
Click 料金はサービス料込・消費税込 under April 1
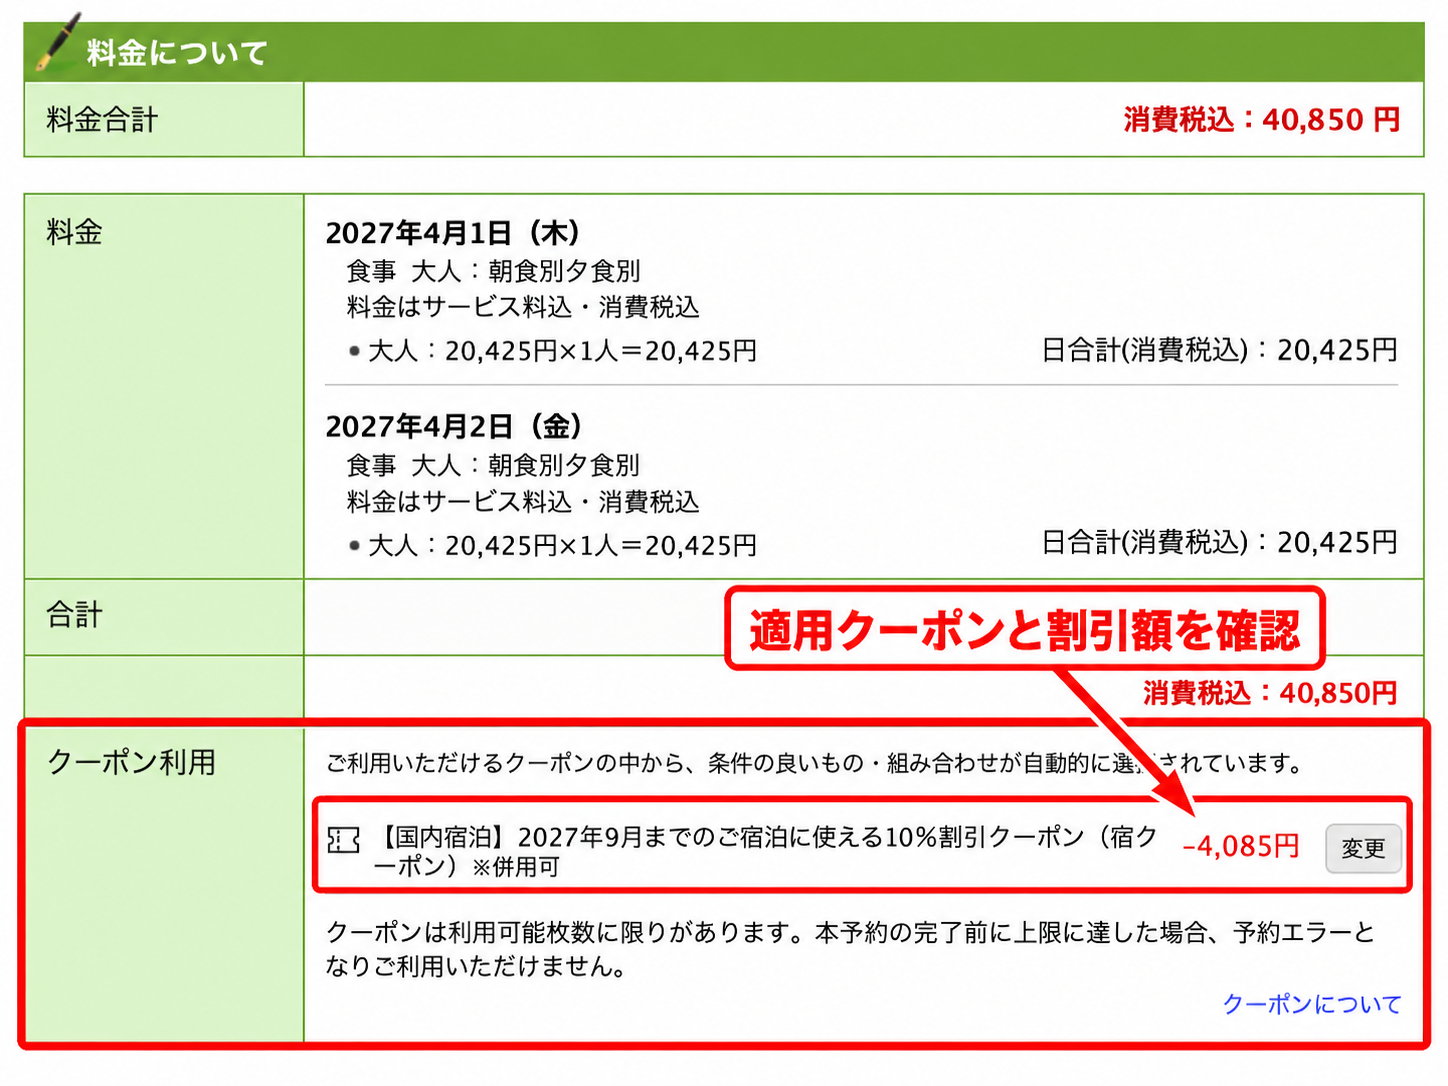coord(523,307)
